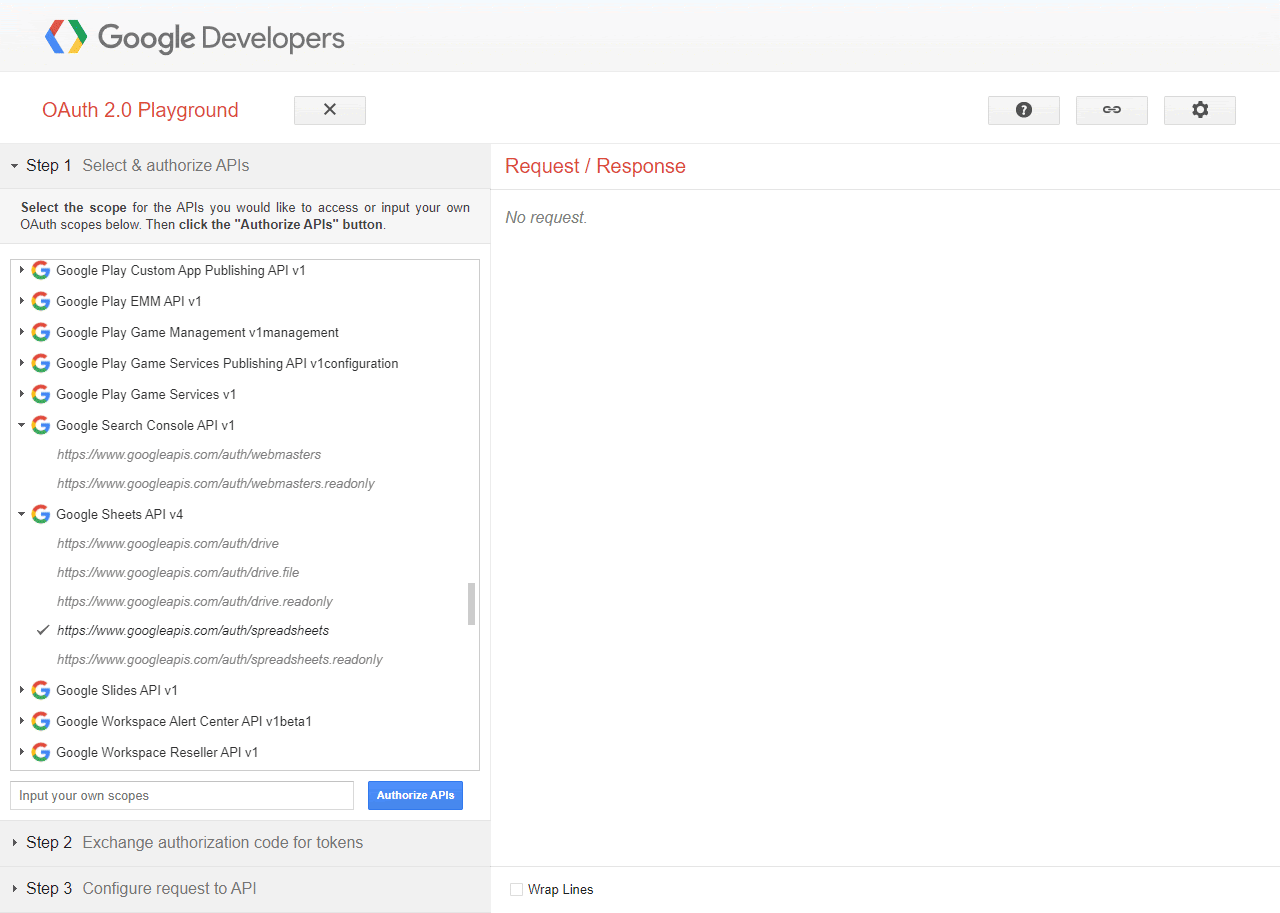Click the Authorize APIs button
Screen dimensions: 1280x913
[415, 795]
